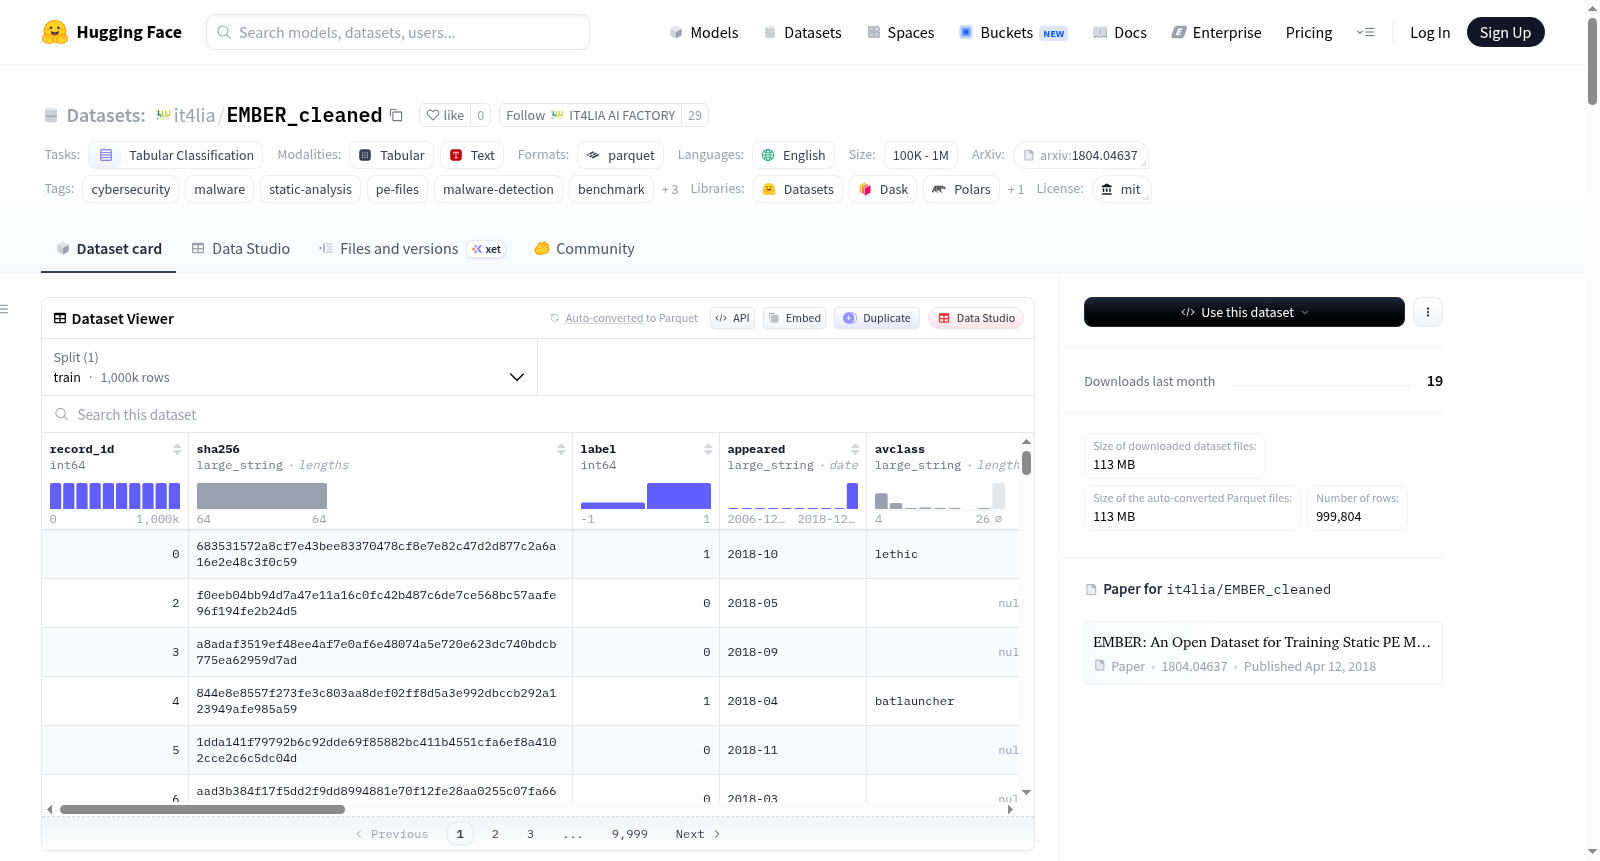This screenshot has height=861, width=1600.
Task: Sort the record_id column
Action: coord(177,449)
